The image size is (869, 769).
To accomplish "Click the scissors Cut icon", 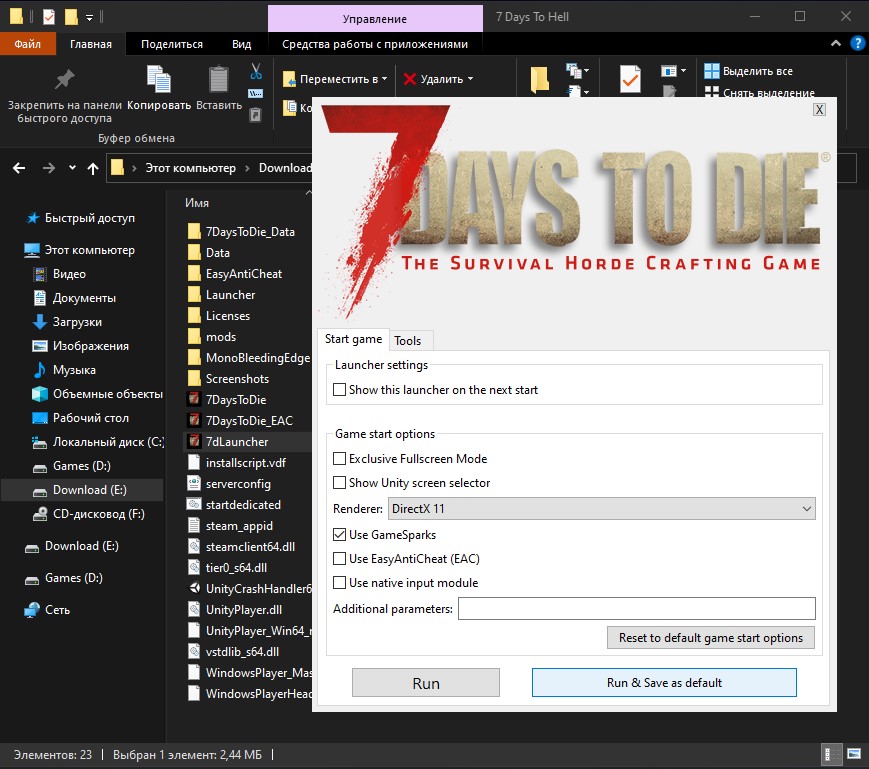I will (255, 71).
